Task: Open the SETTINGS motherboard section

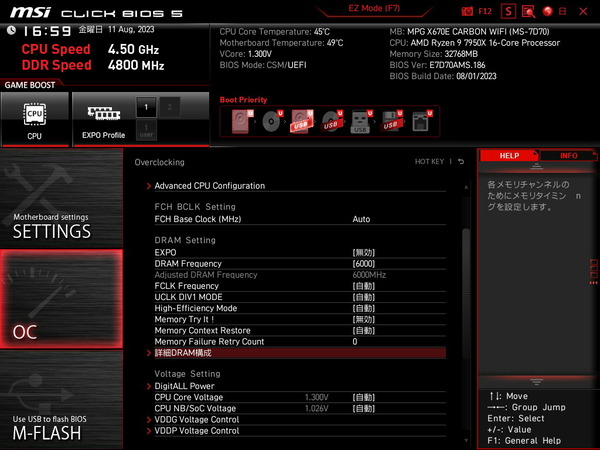Action: 61,198
